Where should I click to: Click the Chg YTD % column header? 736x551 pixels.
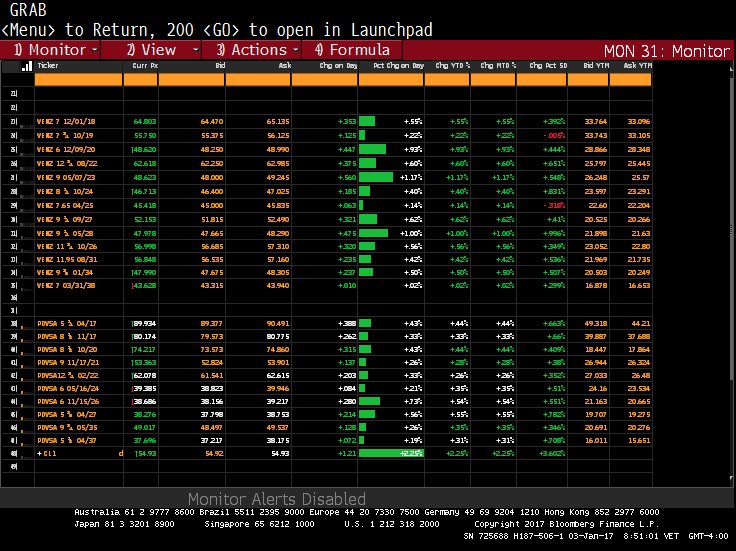pyautogui.click(x=452, y=66)
